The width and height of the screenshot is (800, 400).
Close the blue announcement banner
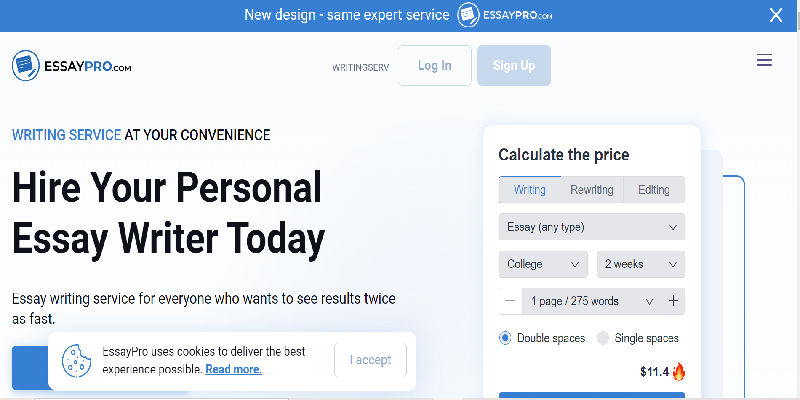[776, 15]
